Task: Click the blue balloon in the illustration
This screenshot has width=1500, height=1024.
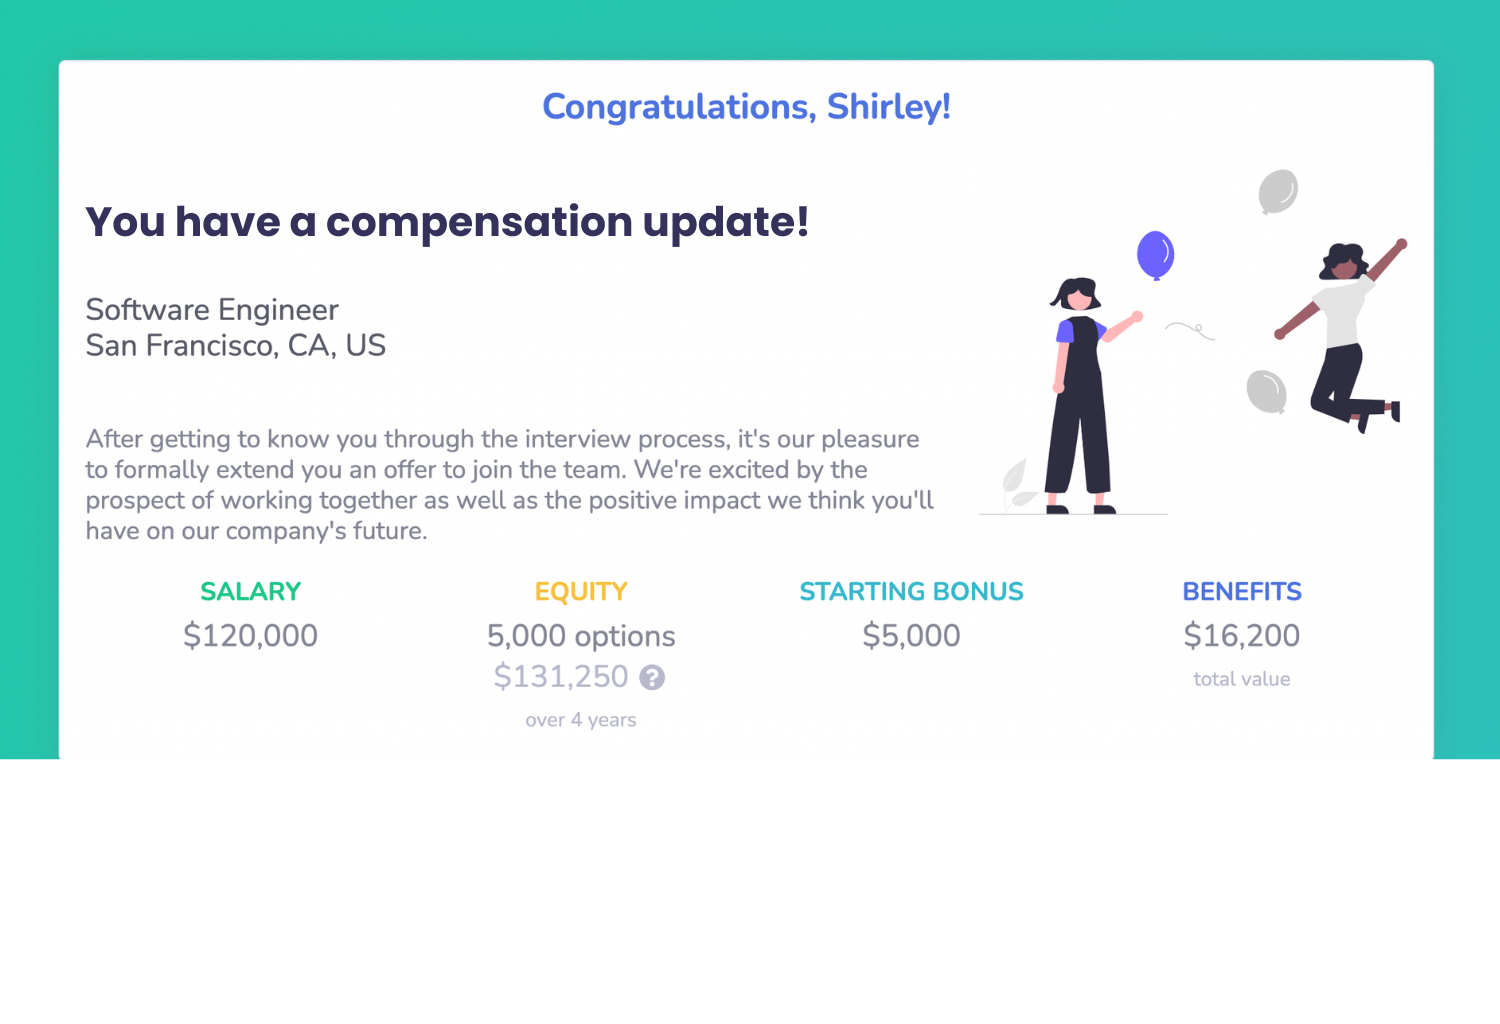Action: click(x=1155, y=254)
